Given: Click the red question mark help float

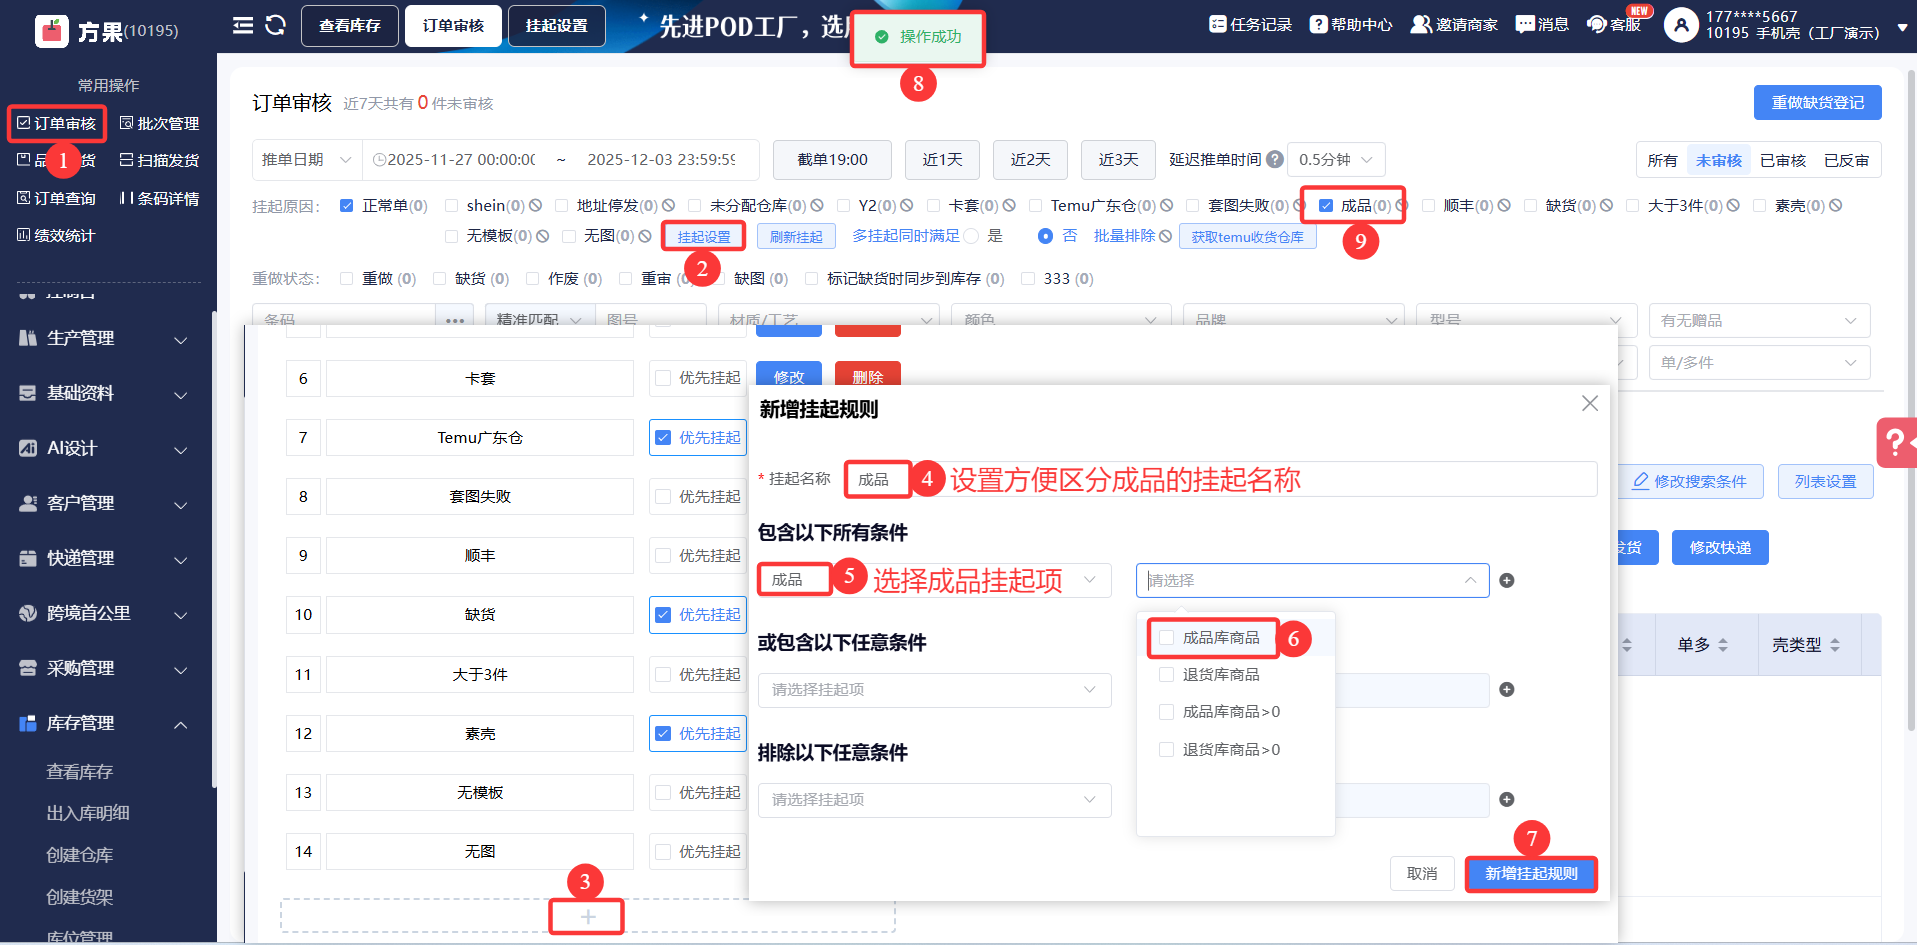Looking at the screenshot, I should pos(1895,442).
